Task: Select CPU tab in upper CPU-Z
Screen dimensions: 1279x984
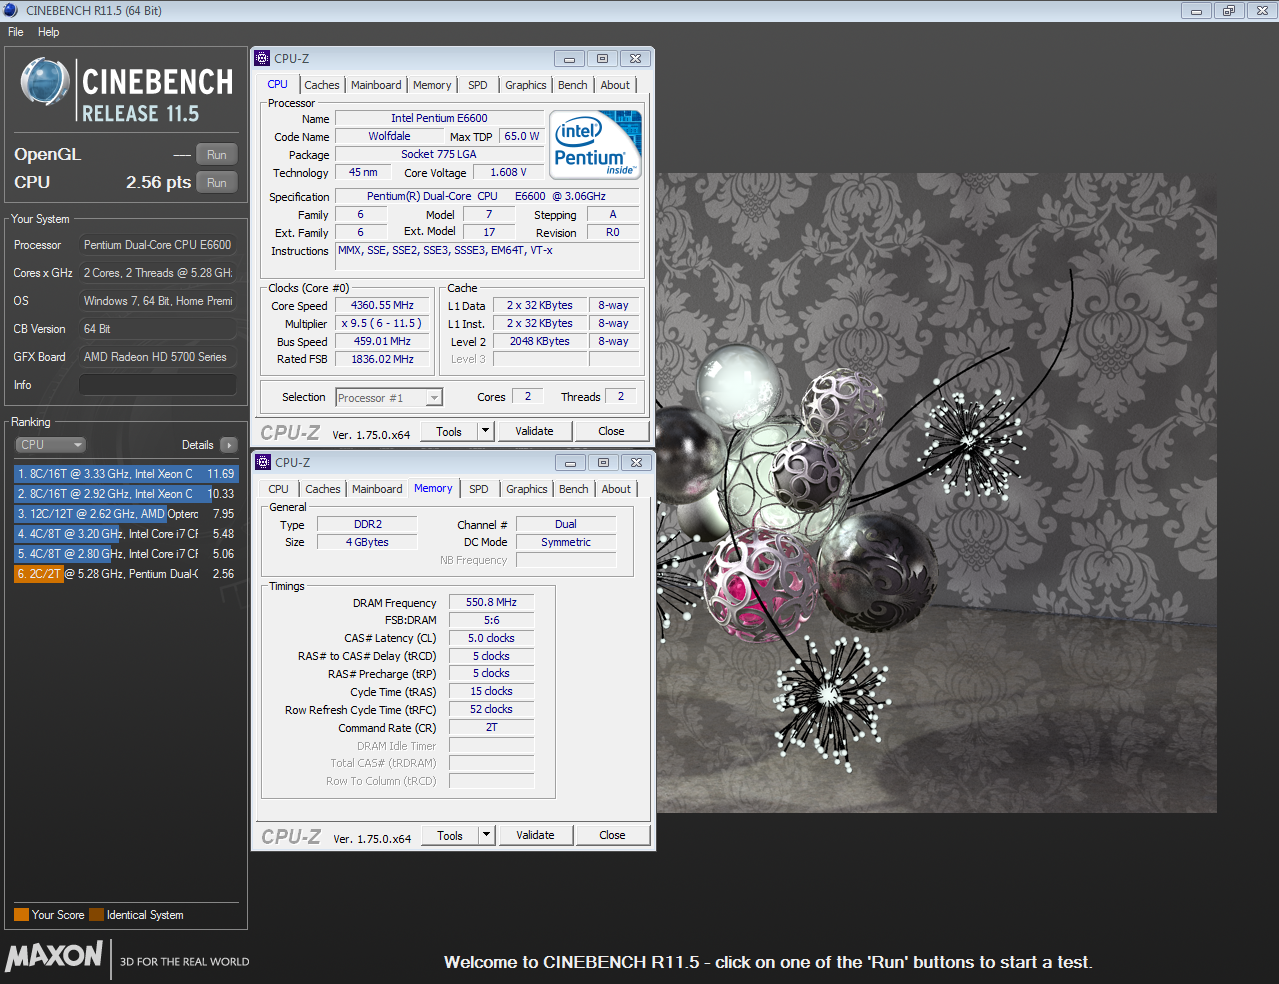Action: pyautogui.click(x=278, y=84)
